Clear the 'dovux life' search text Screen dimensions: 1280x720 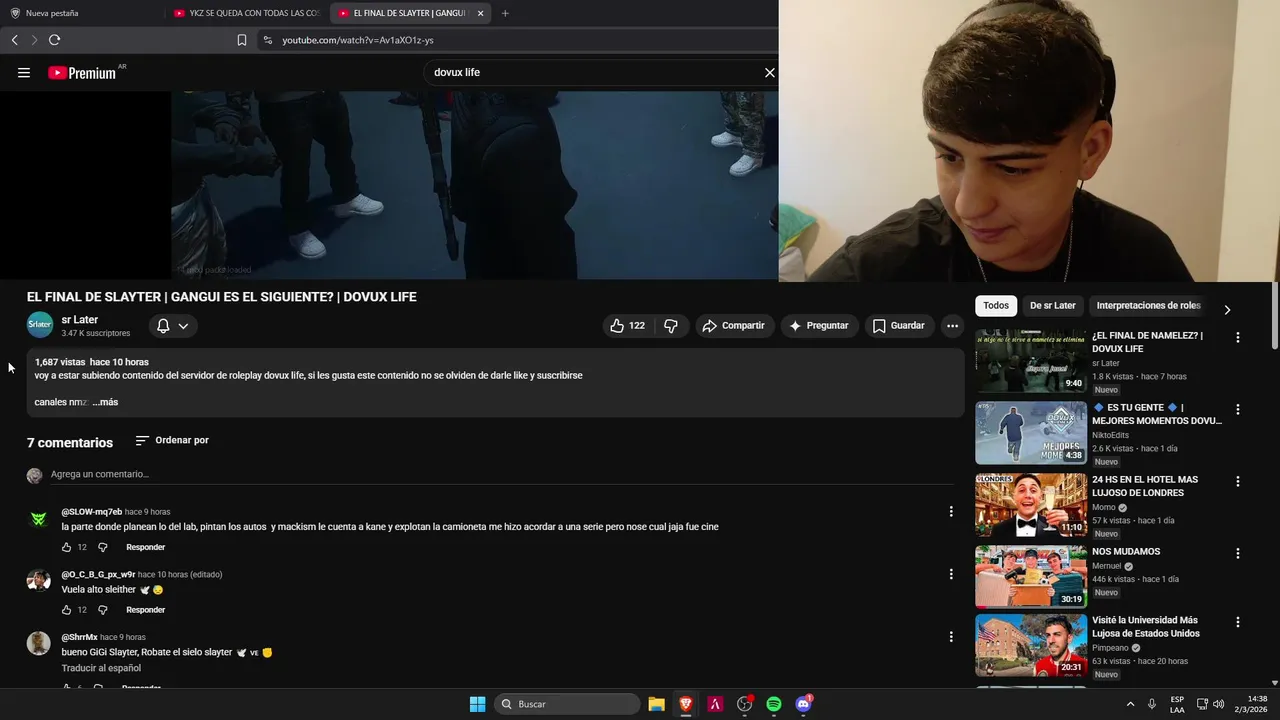[x=769, y=73]
